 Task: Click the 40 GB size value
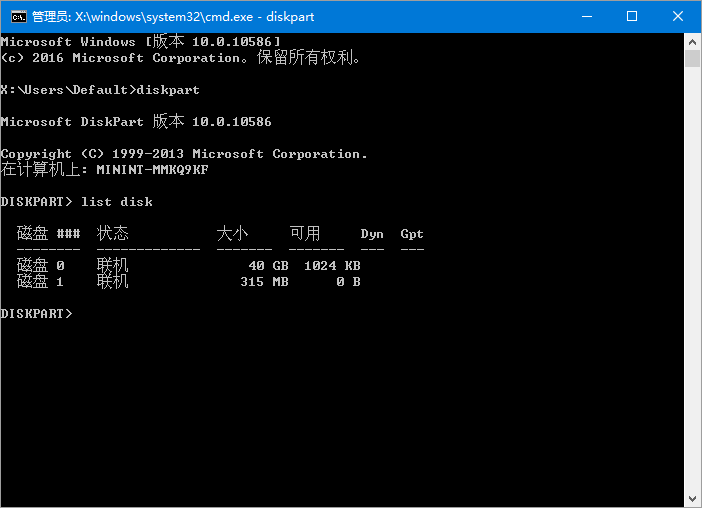point(268,266)
